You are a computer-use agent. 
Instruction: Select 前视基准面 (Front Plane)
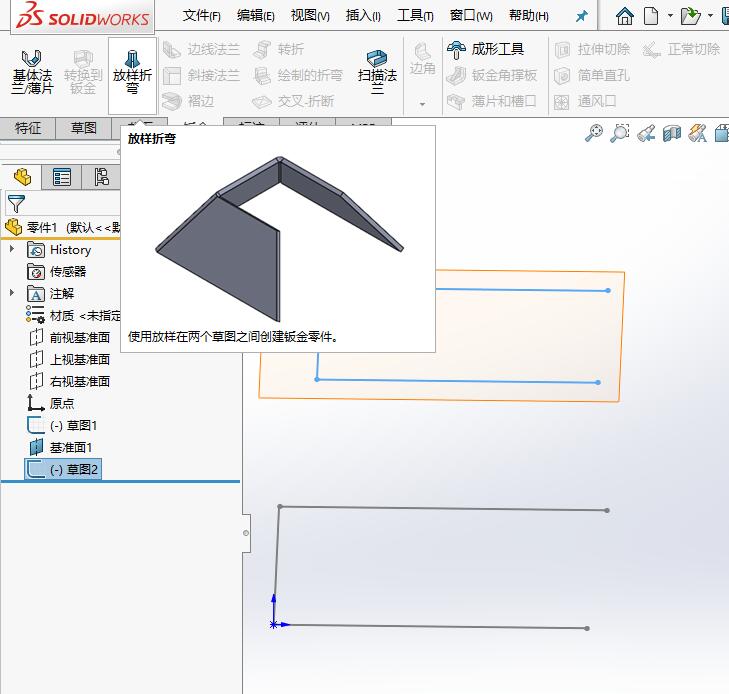pyautogui.click(x=69, y=337)
